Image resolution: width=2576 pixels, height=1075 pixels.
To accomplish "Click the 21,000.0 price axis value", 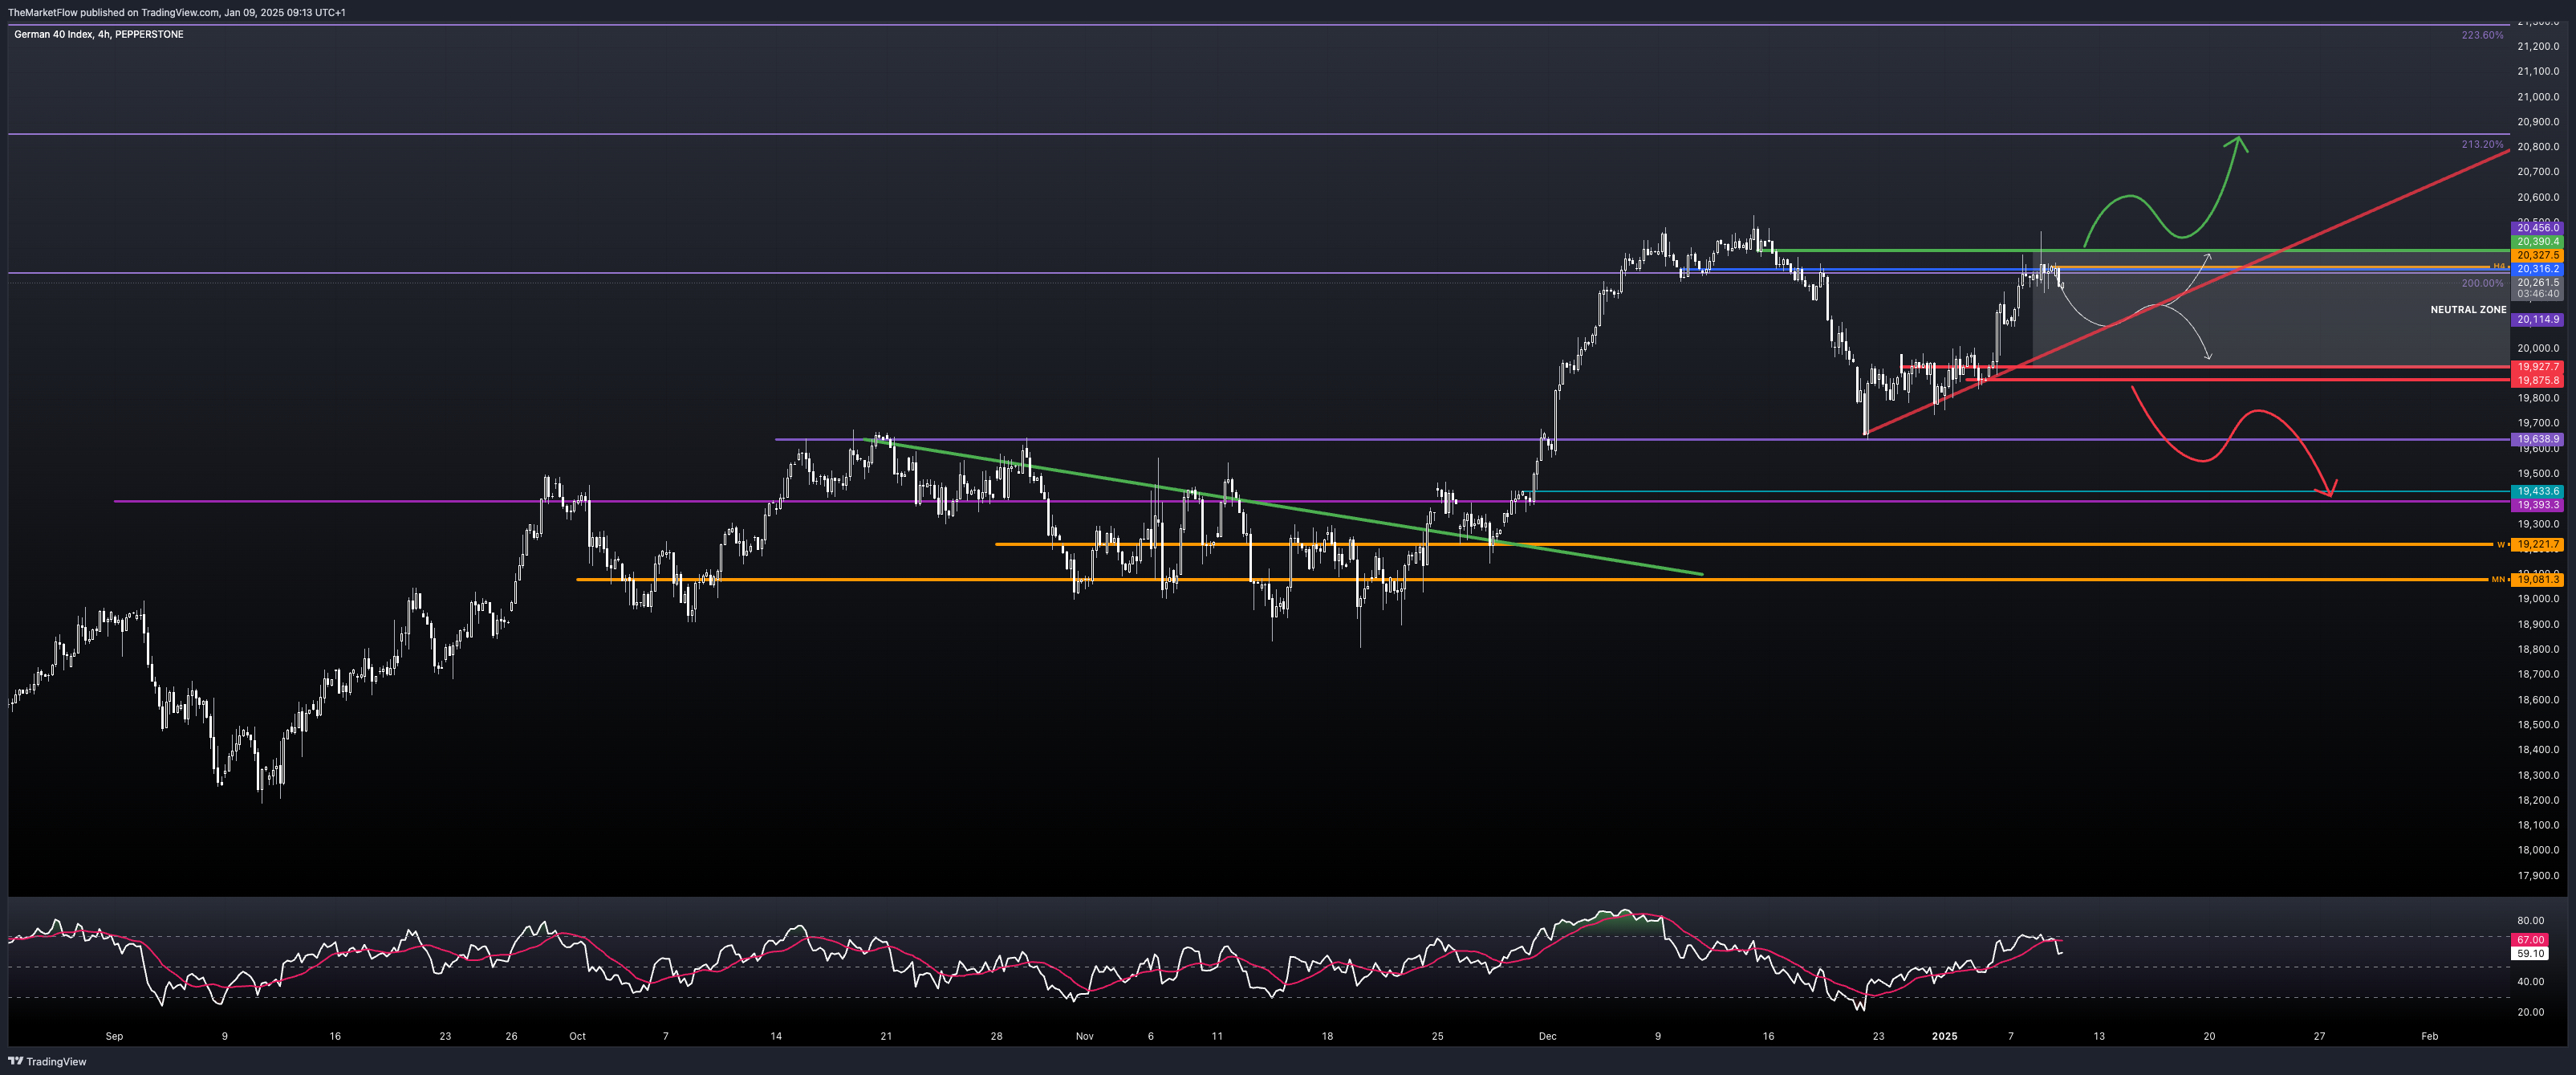I will coord(2538,97).
